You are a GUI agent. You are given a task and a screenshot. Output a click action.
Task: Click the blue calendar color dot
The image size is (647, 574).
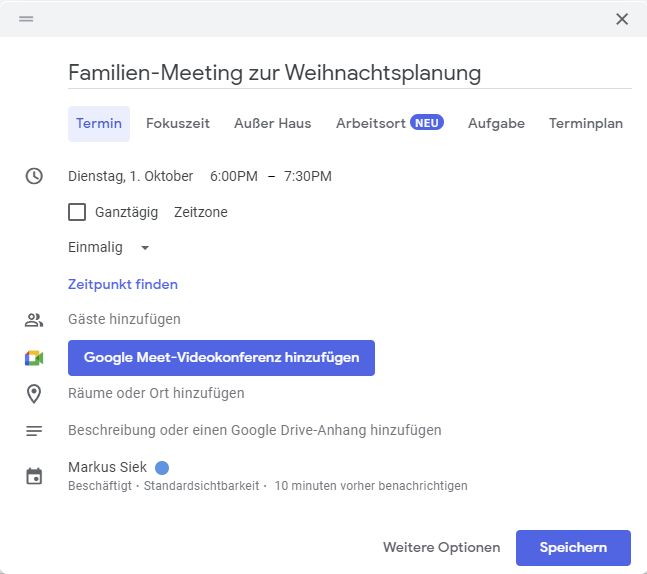point(162,468)
